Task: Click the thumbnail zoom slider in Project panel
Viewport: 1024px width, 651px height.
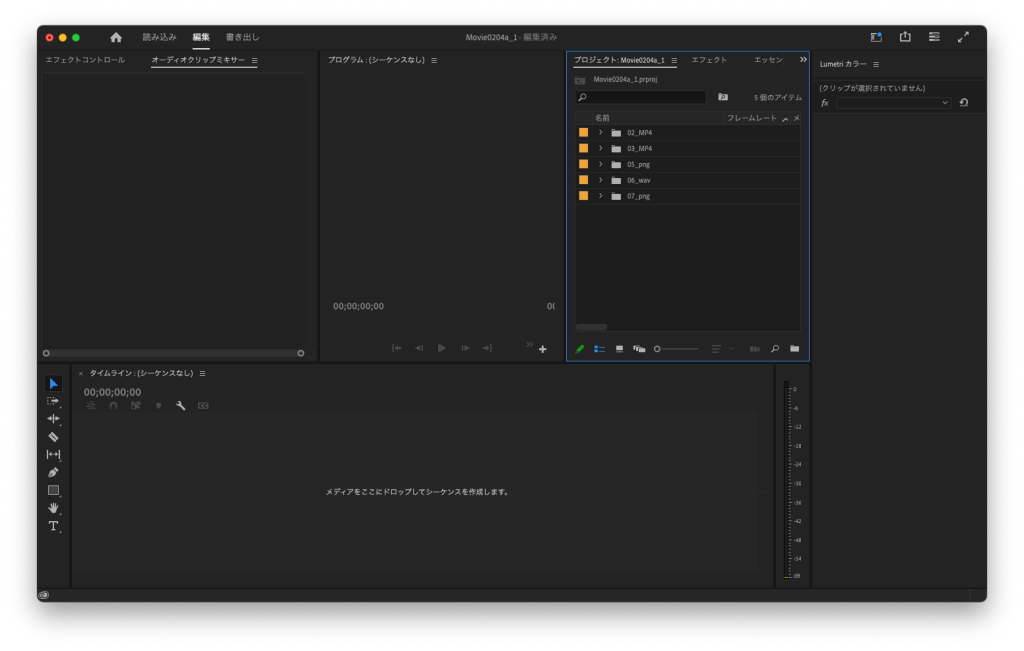Action: [x=676, y=349]
